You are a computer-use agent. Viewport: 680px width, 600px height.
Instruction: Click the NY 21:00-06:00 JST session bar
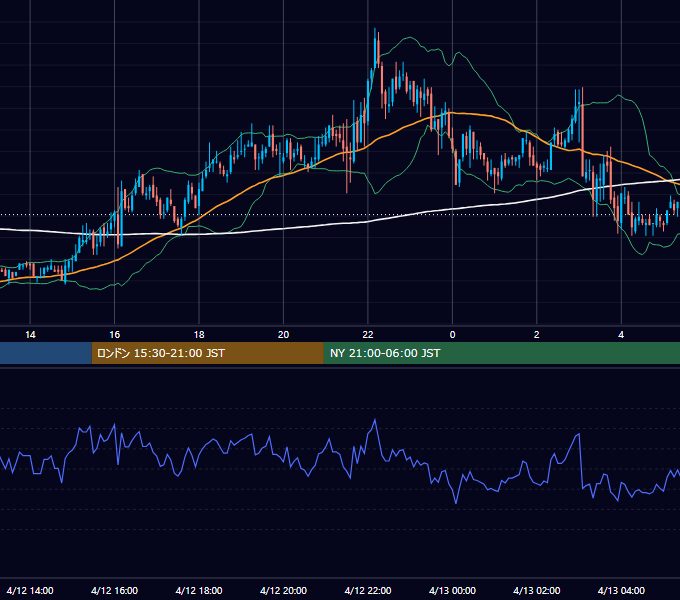(502, 353)
